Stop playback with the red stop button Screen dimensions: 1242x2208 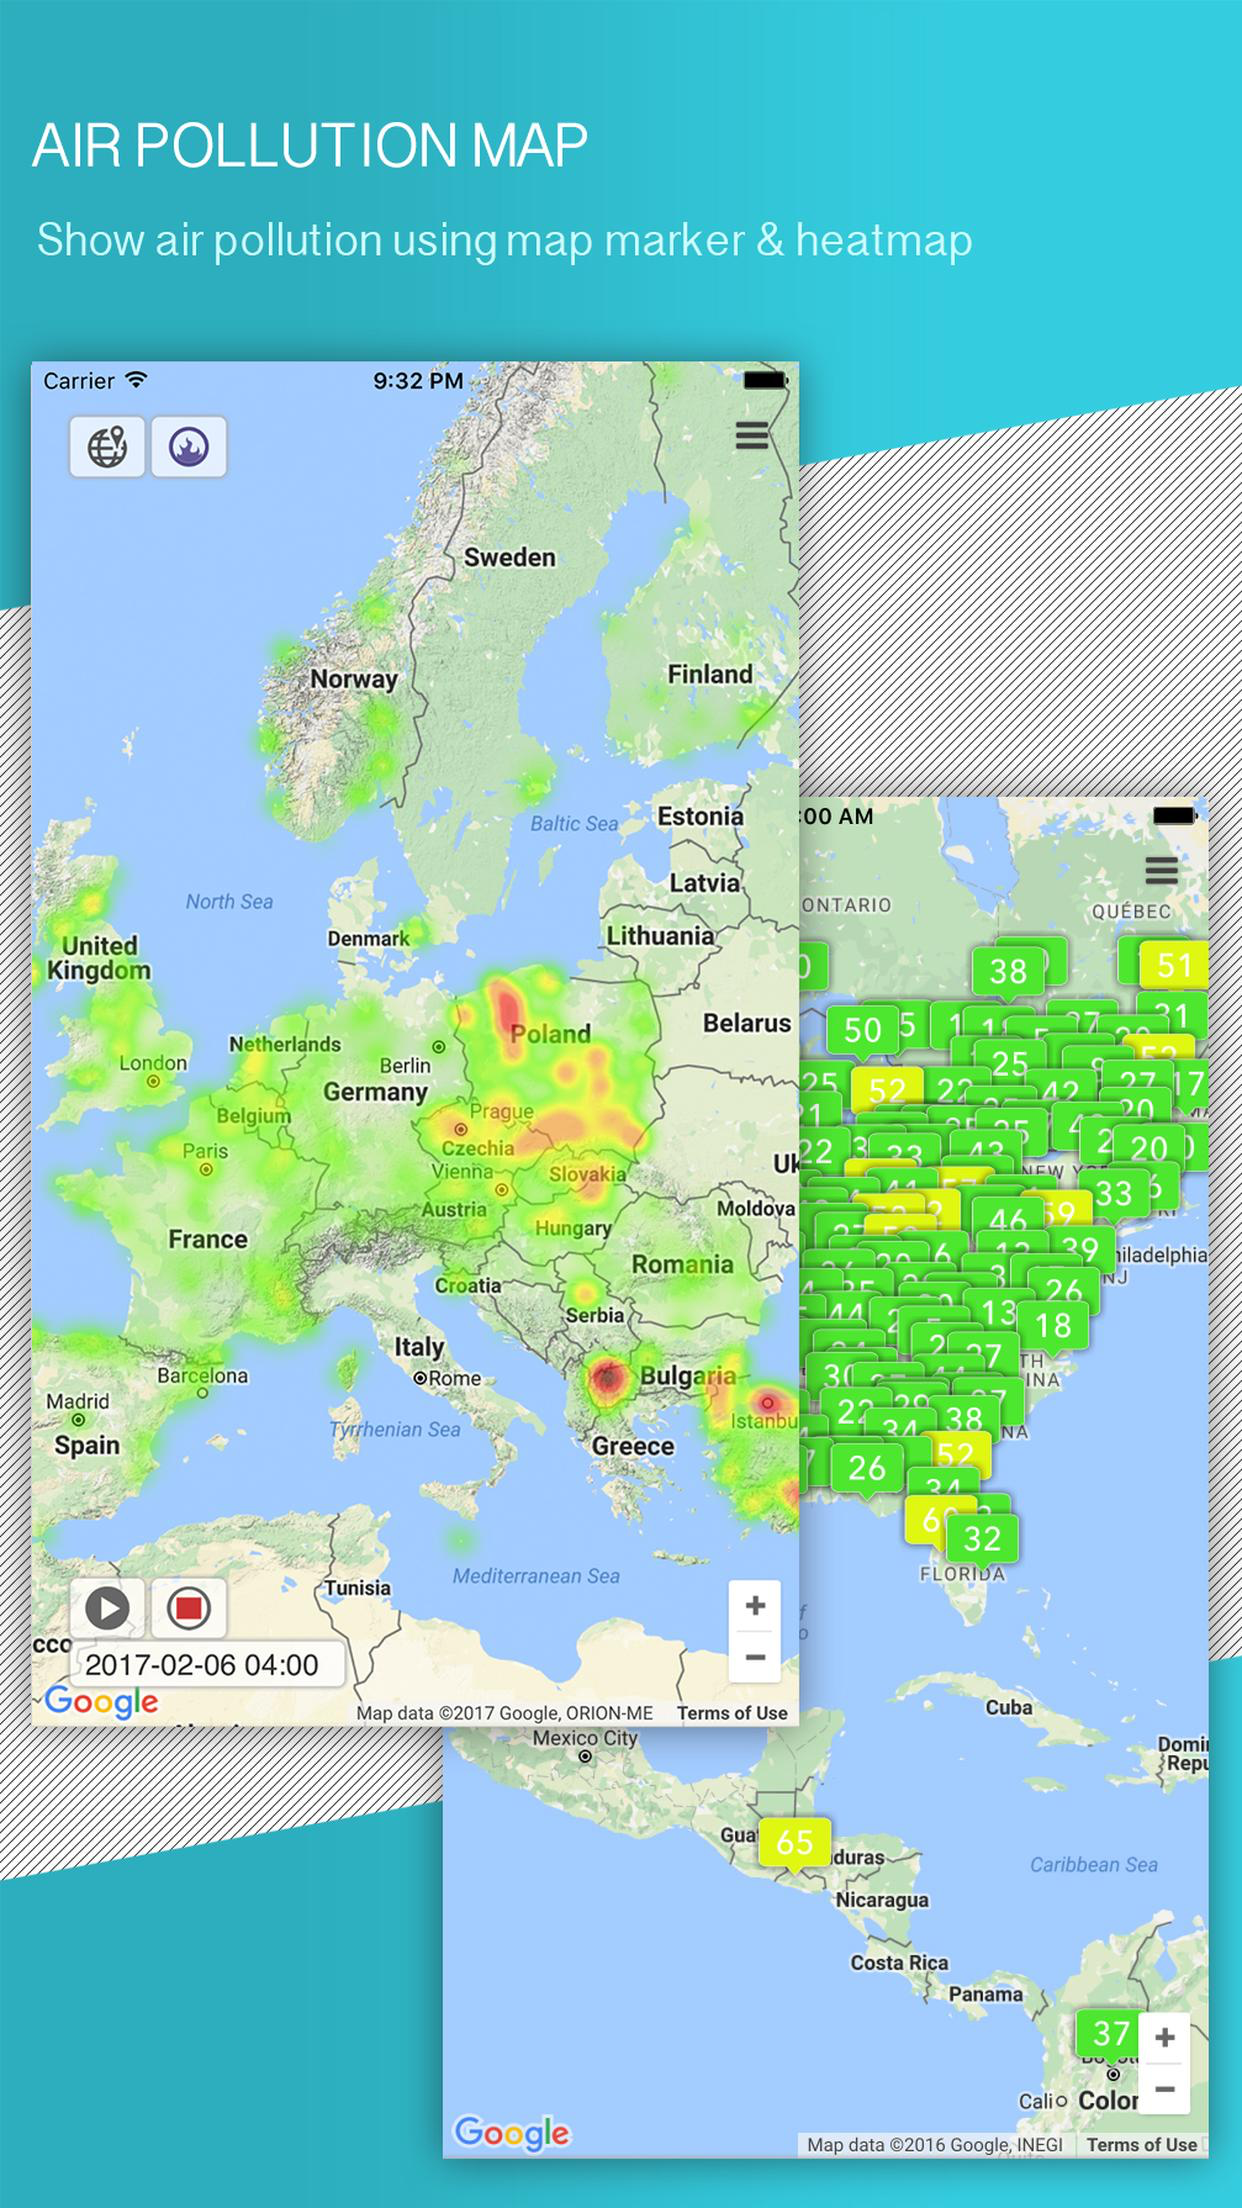pyautogui.click(x=189, y=1608)
